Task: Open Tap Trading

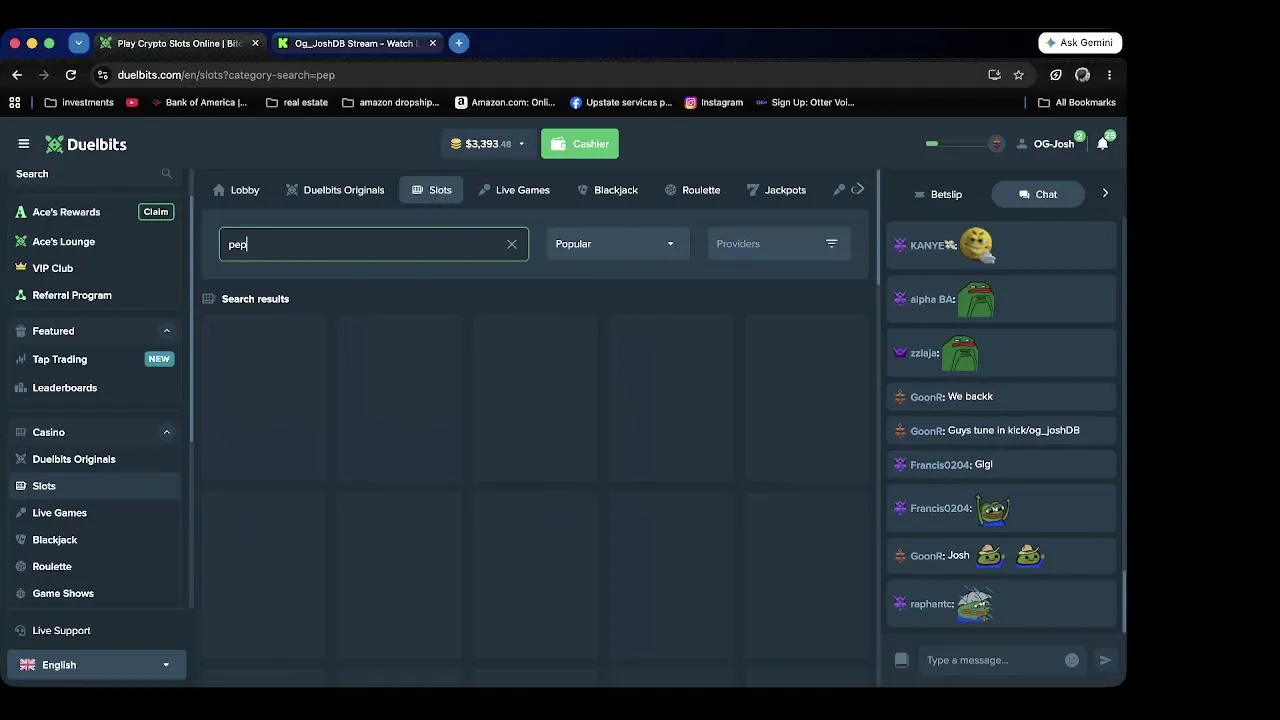Action: point(59,359)
